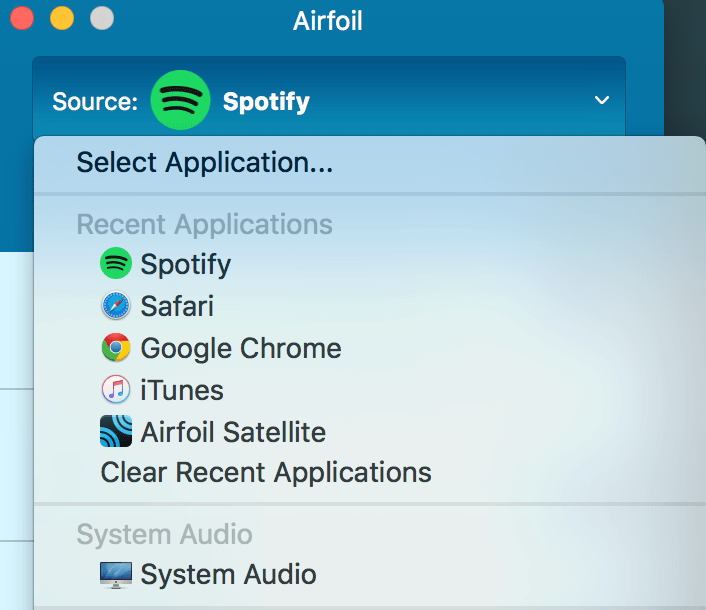This screenshot has height=610, width=706.
Task: Open the Source selector showing Spotify
Action: point(329,100)
